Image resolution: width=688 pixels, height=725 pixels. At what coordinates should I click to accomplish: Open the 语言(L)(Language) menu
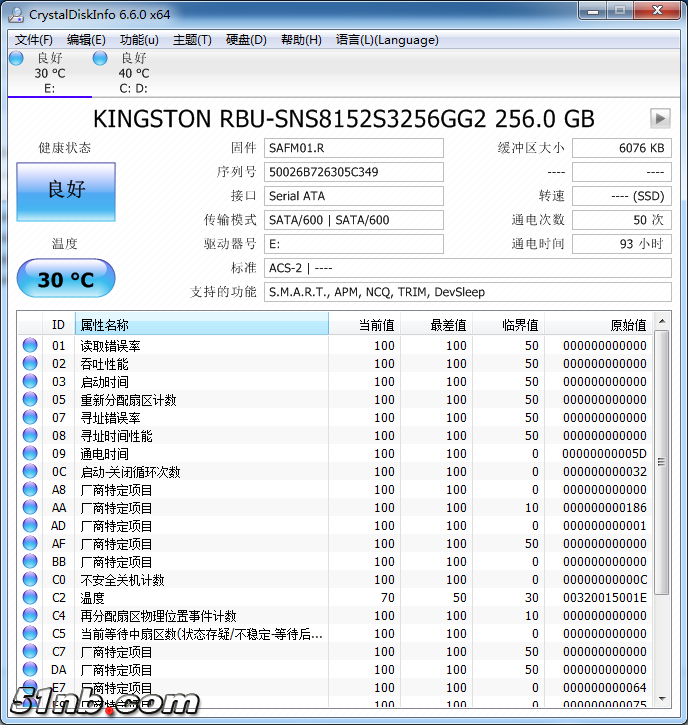tap(387, 40)
